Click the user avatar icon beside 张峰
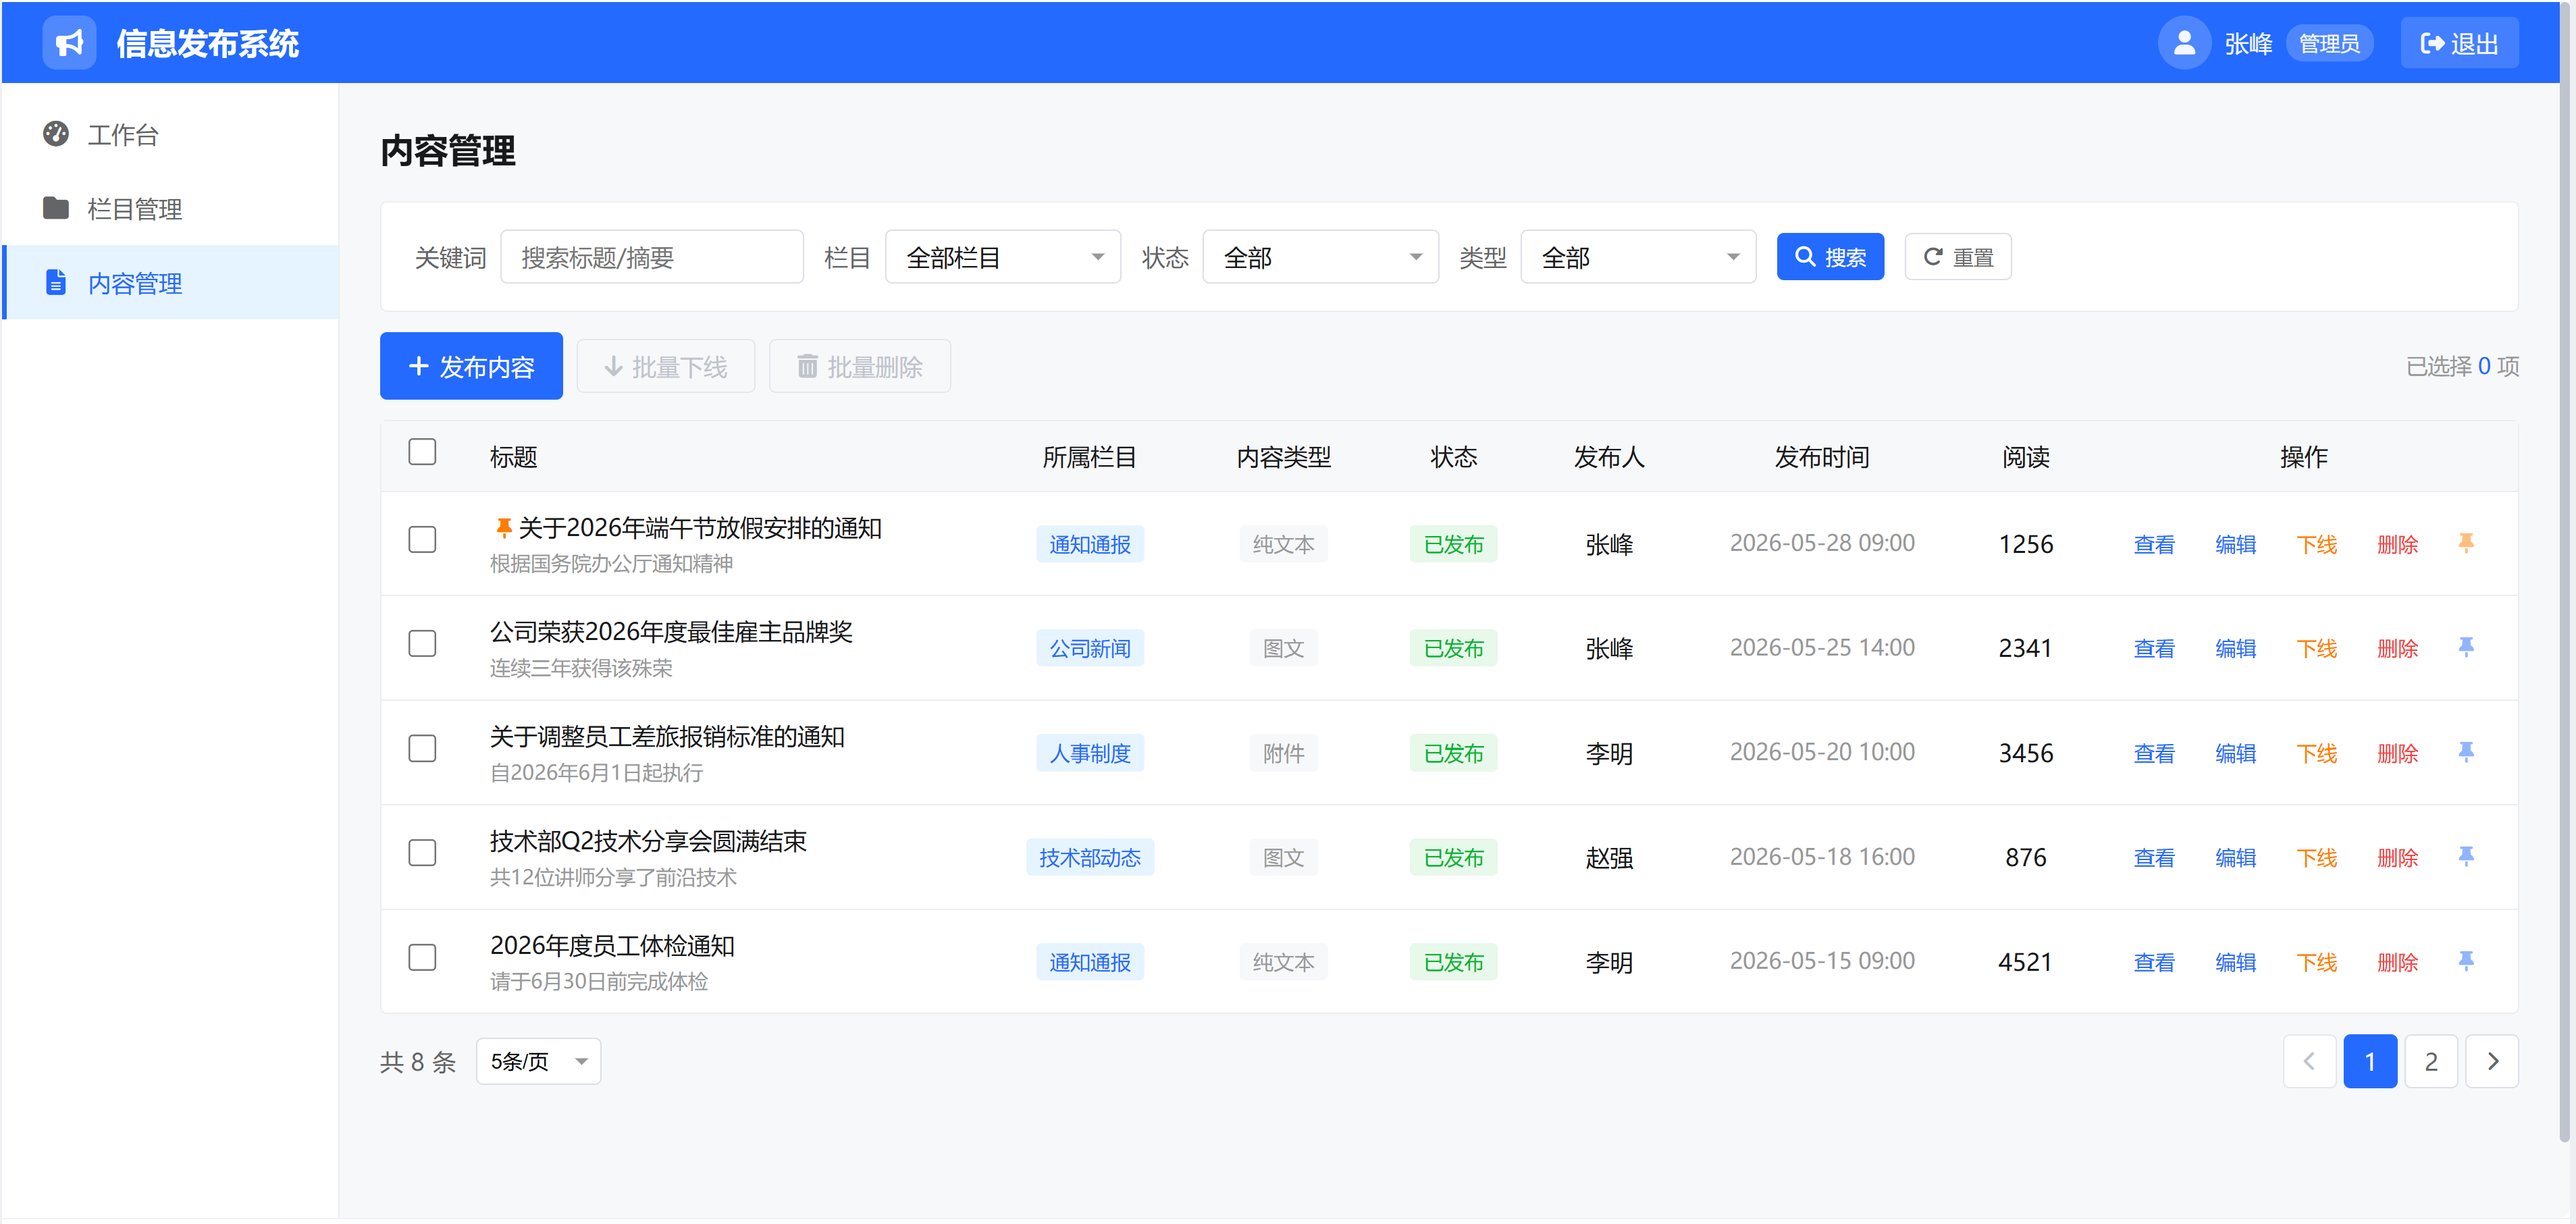Image resolution: width=2576 pixels, height=1224 pixels. coord(2184,43)
